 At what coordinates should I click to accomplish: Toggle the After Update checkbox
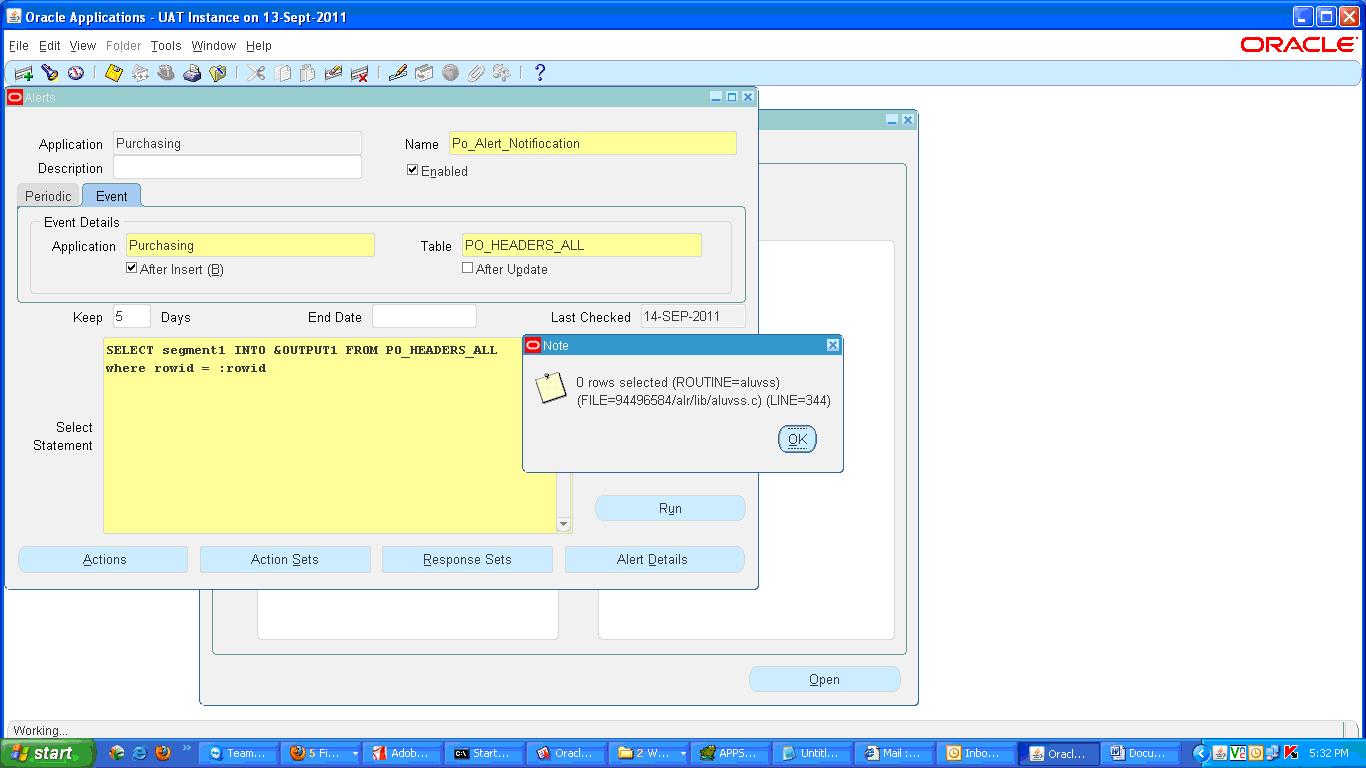pyautogui.click(x=467, y=268)
